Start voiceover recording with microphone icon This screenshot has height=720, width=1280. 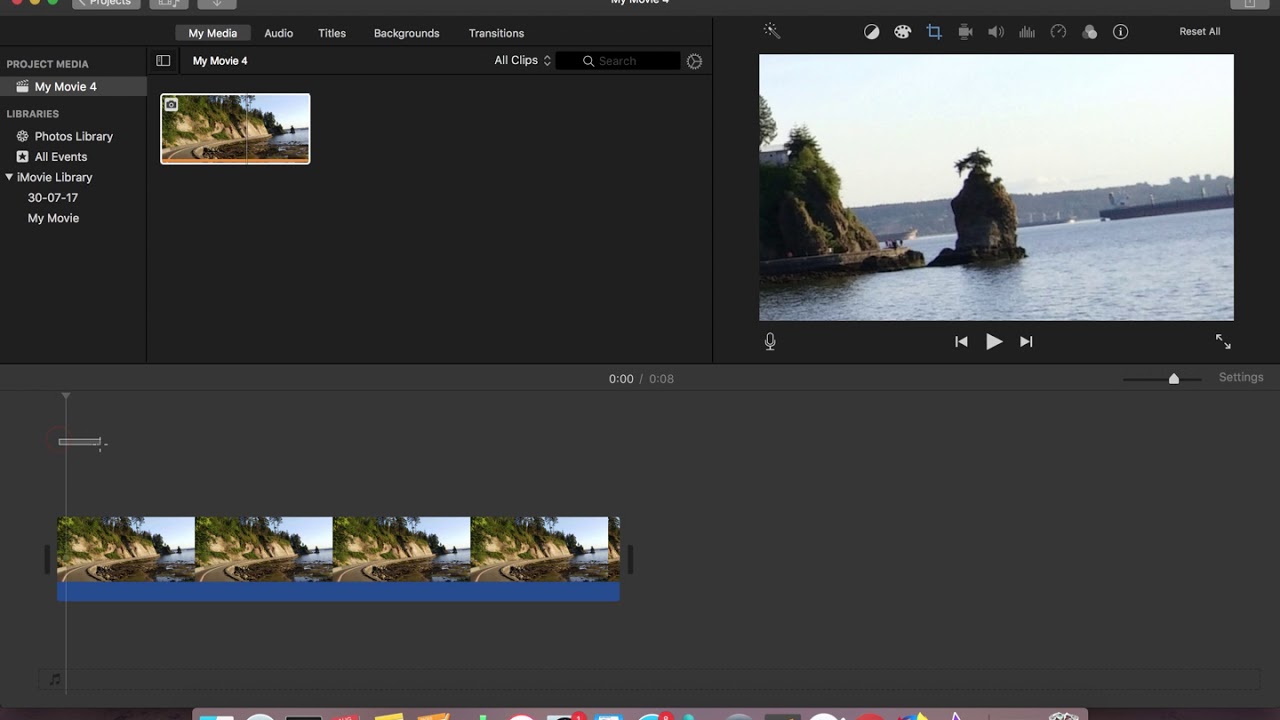click(770, 342)
